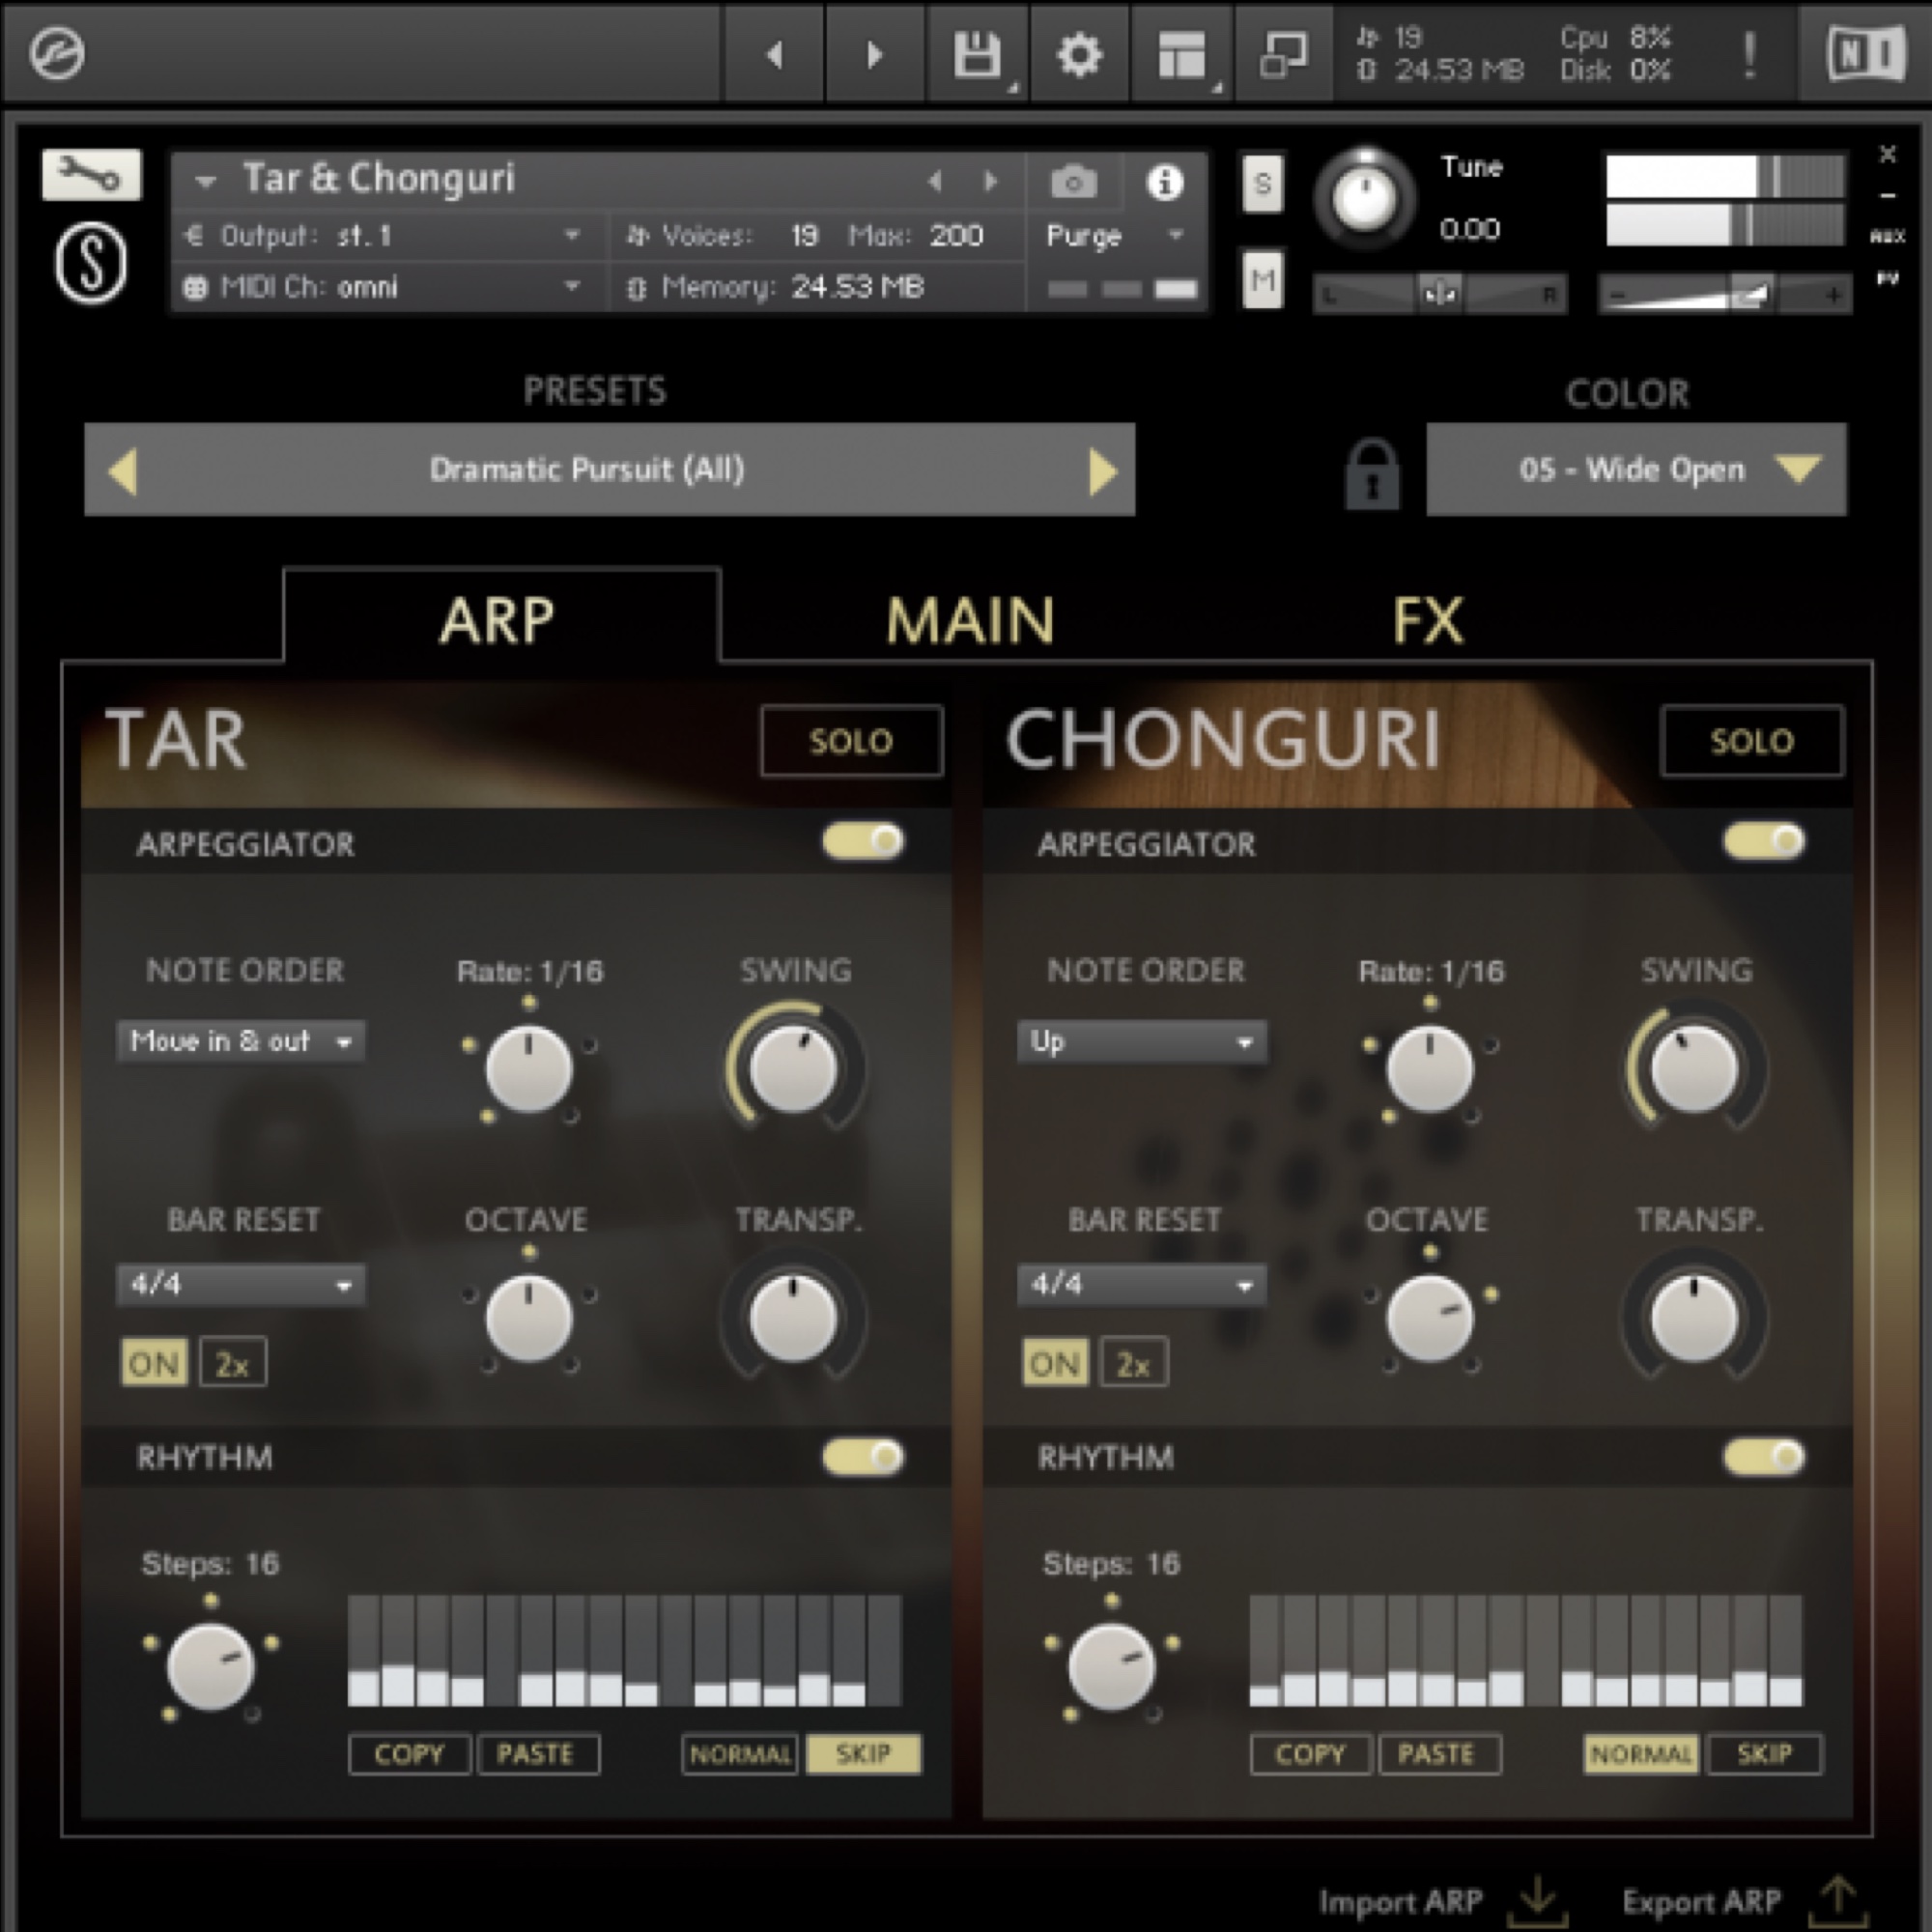Click the Dramatic Pursuit (All) preset name
Viewport: 1932px width, 1932px height.
587,469
